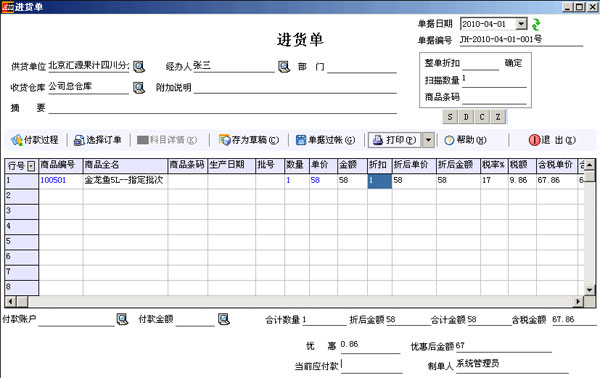
Task: Click the 摘要 summary field
Action: [x=222, y=108]
